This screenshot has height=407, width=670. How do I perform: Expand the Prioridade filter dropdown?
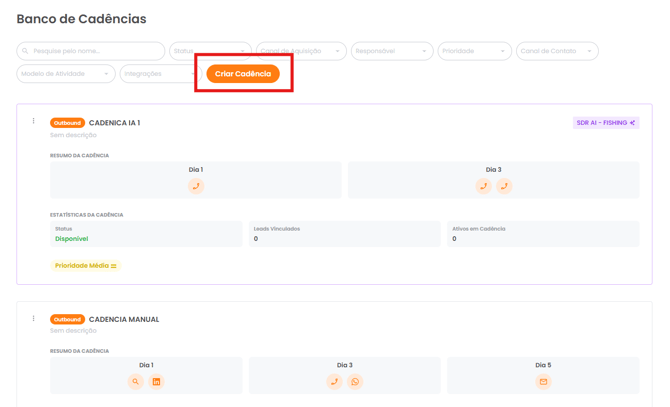click(474, 51)
